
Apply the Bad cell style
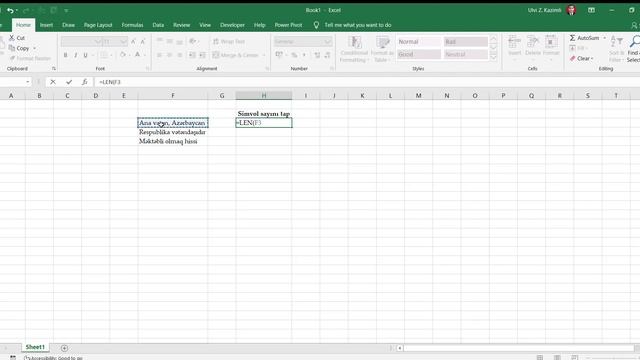466,42
